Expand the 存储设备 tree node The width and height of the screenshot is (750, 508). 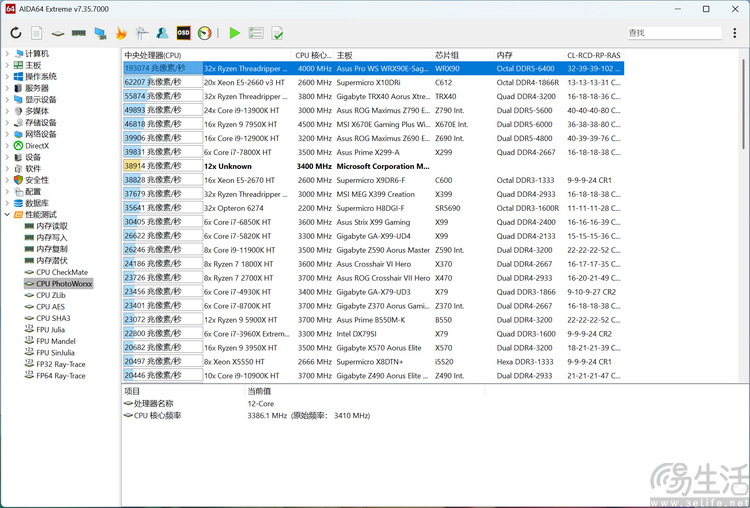coord(7,122)
